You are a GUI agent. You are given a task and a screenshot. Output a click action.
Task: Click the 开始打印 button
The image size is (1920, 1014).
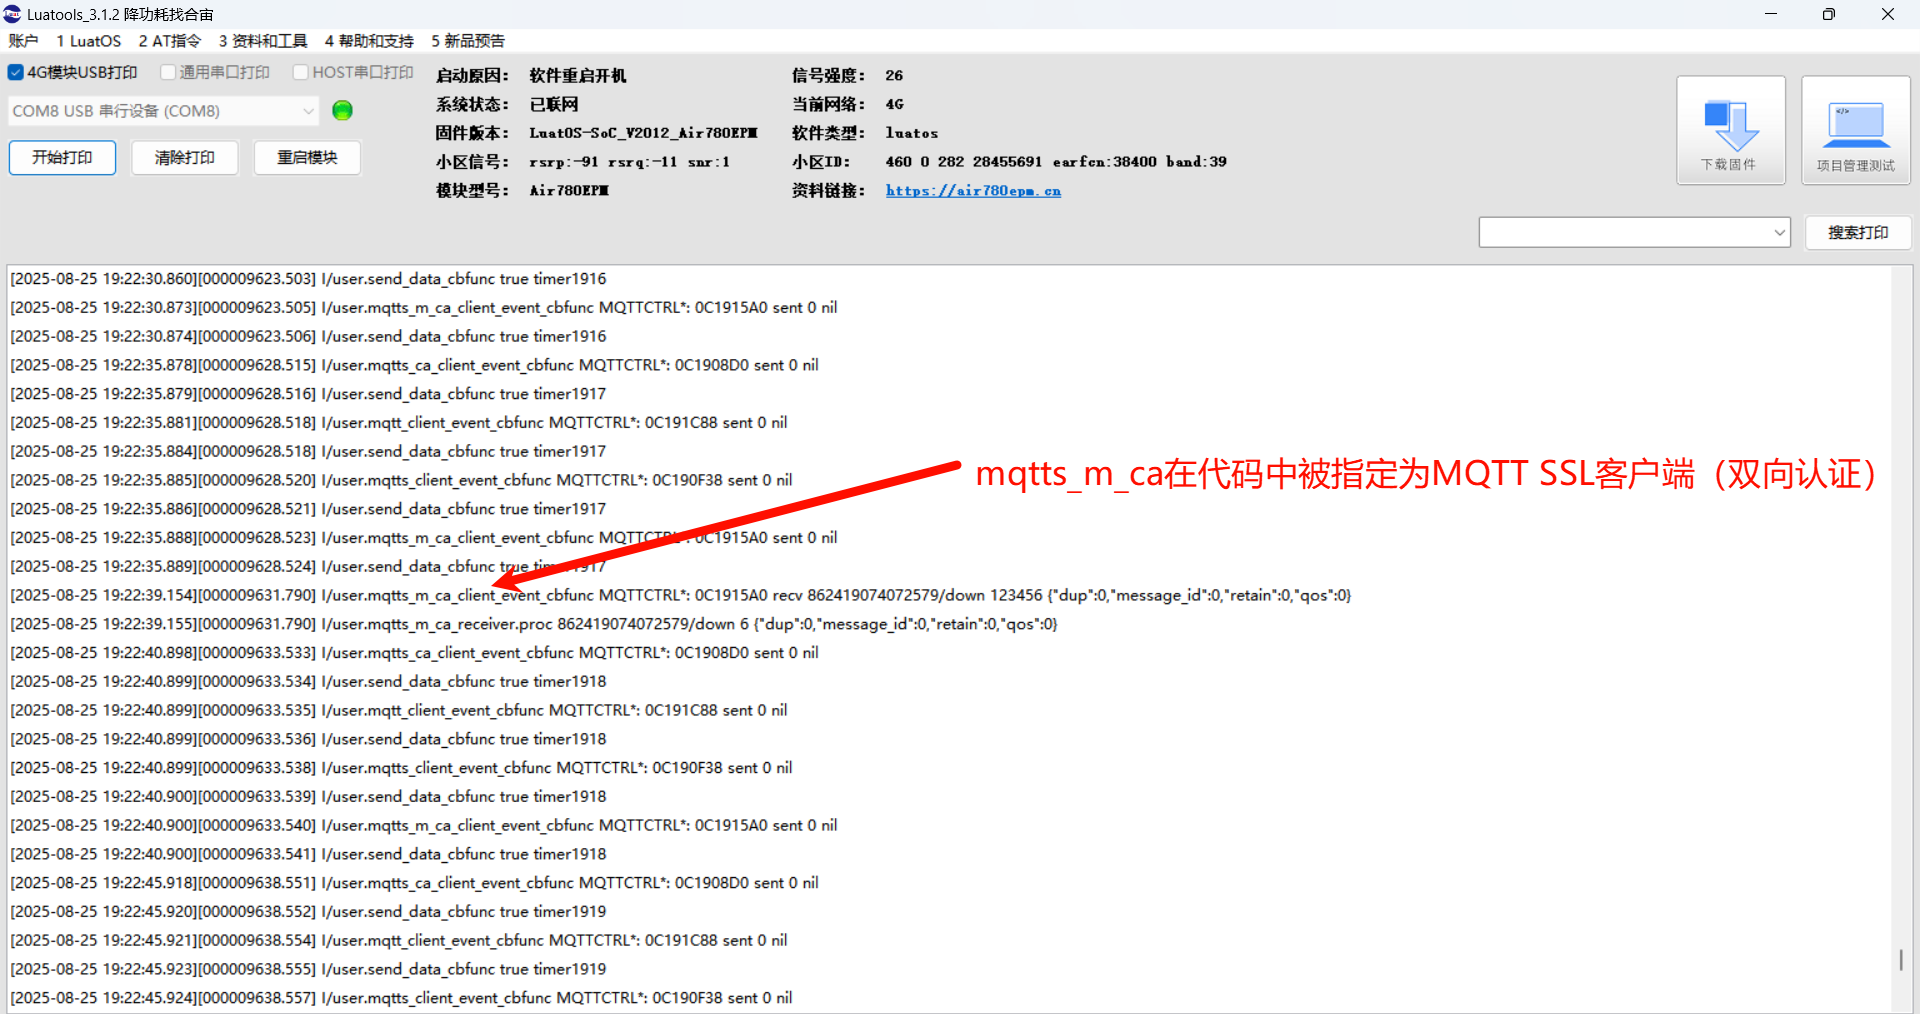coord(62,158)
